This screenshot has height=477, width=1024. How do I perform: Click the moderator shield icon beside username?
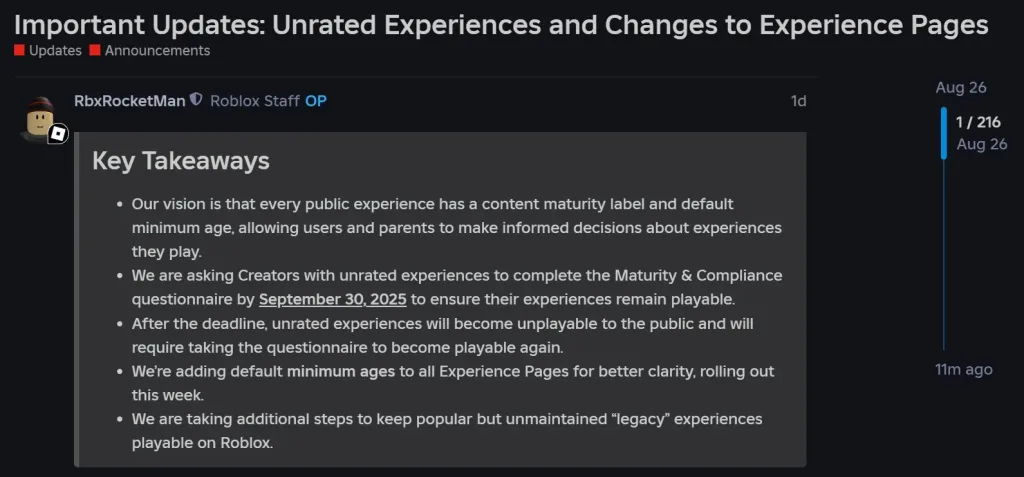196,100
